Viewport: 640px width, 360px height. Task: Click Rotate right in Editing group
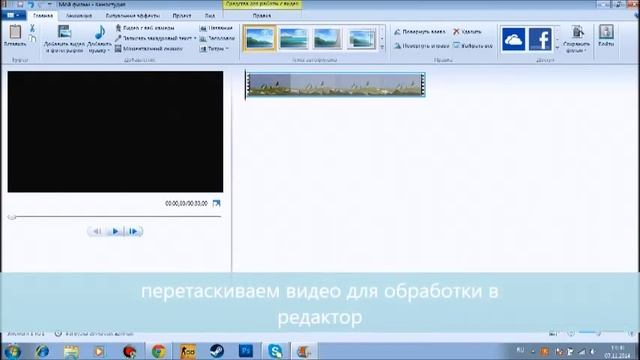click(x=422, y=46)
